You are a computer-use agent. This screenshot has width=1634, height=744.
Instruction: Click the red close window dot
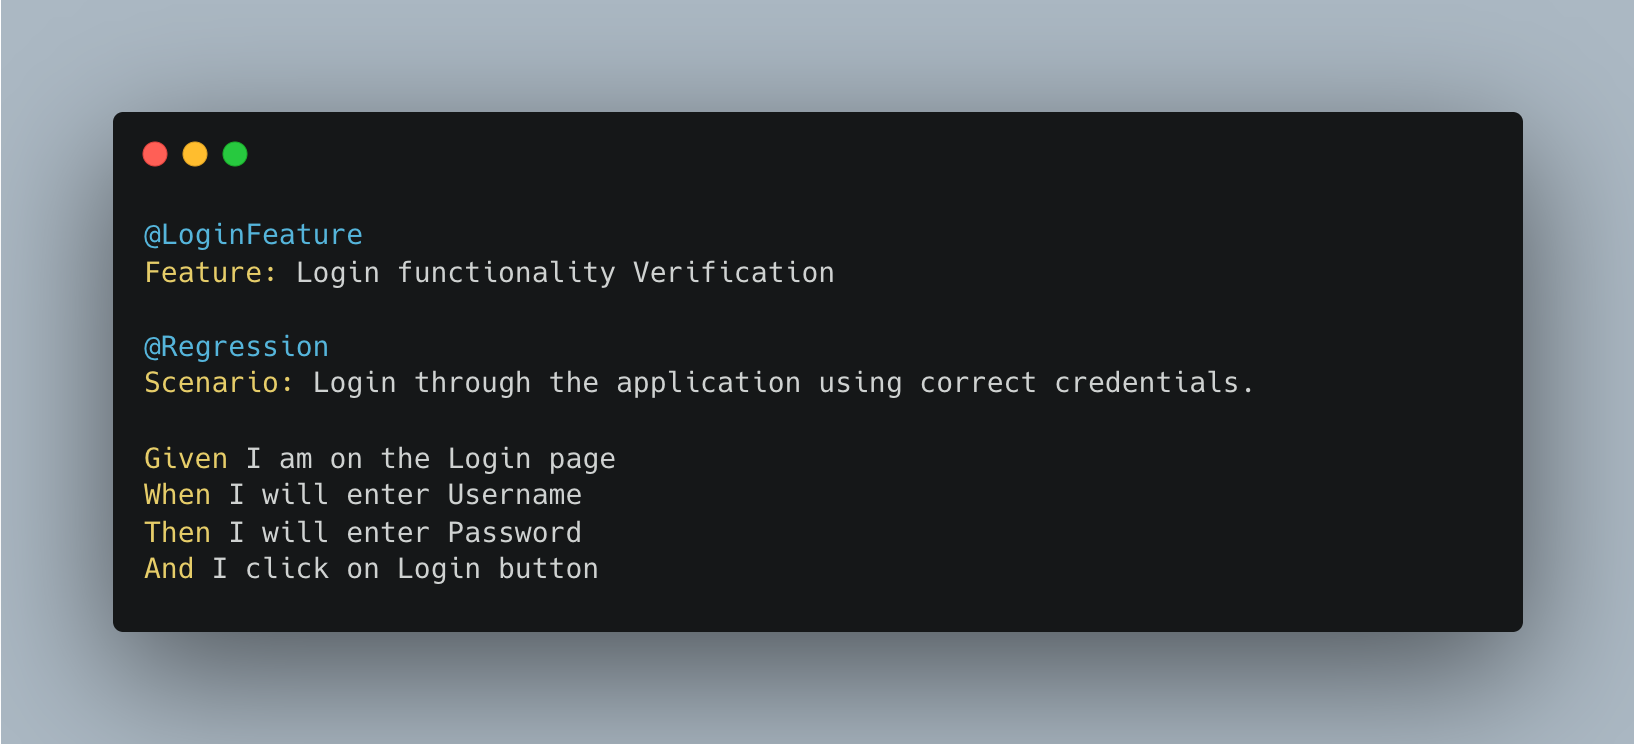coord(155,154)
